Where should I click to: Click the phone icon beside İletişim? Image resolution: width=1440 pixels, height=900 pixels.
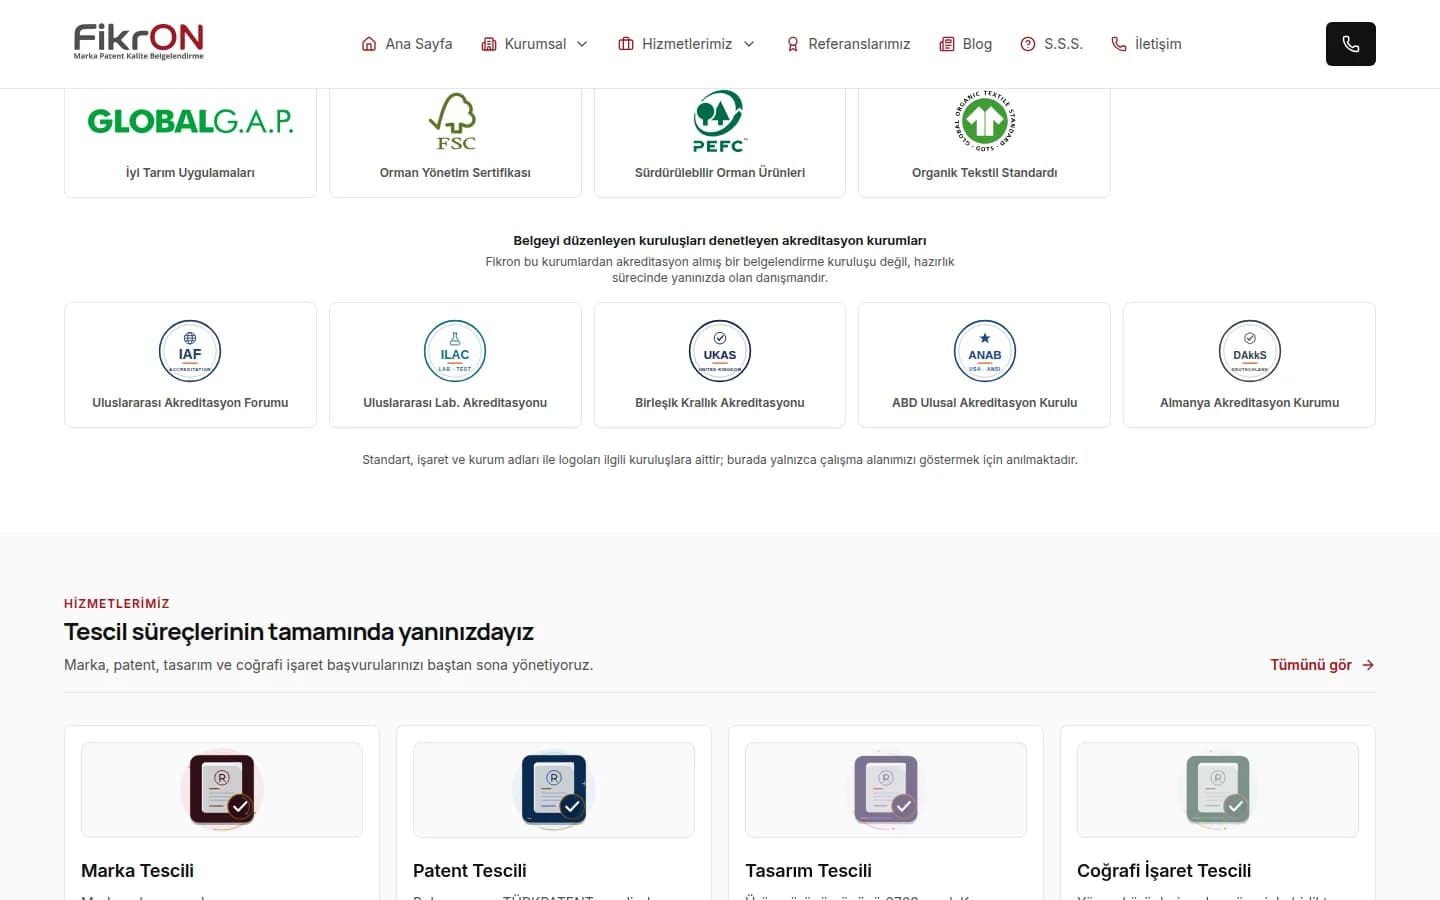point(1119,44)
